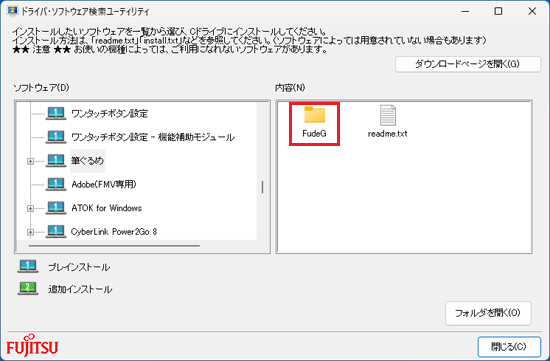Close the window with X button
This screenshot has width=550, height=361.
[532, 11]
